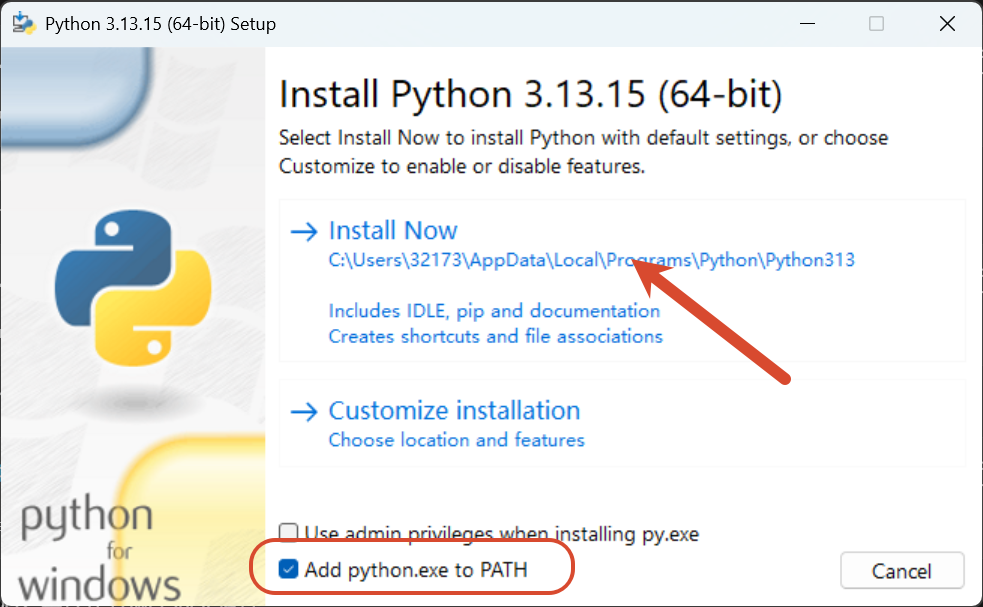Image resolution: width=983 pixels, height=607 pixels.
Task: Choose Customize installation
Action: click(x=622, y=423)
